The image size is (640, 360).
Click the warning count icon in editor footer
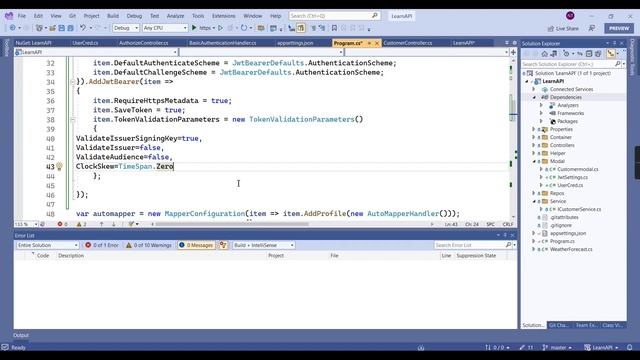coord(79,224)
